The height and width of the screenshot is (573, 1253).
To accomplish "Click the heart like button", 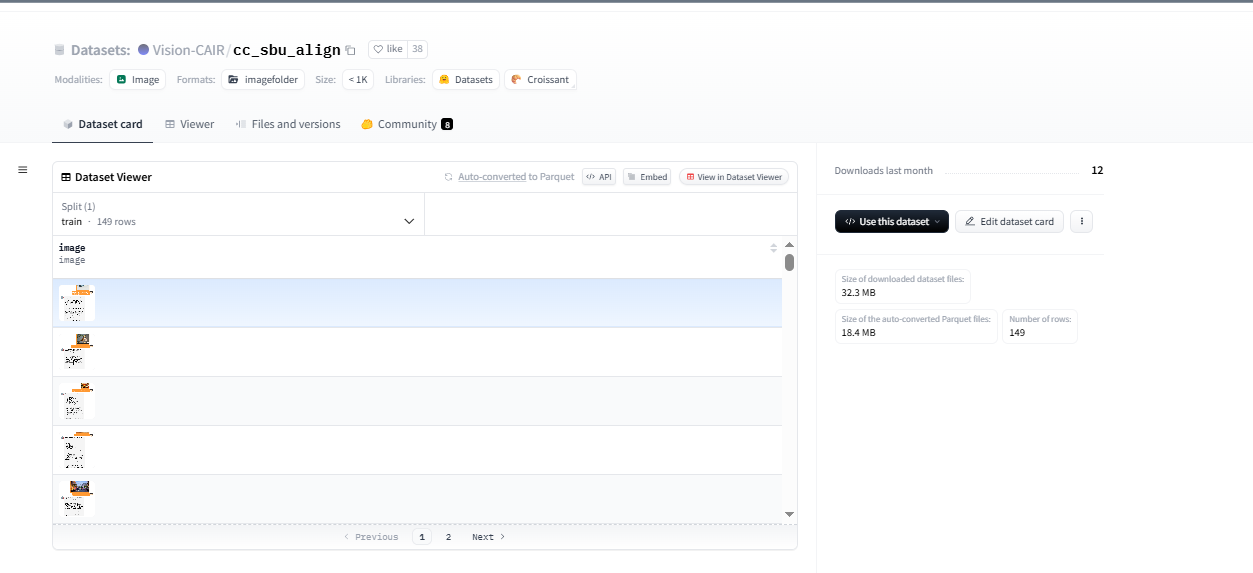I will pyautogui.click(x=388, y=49).
